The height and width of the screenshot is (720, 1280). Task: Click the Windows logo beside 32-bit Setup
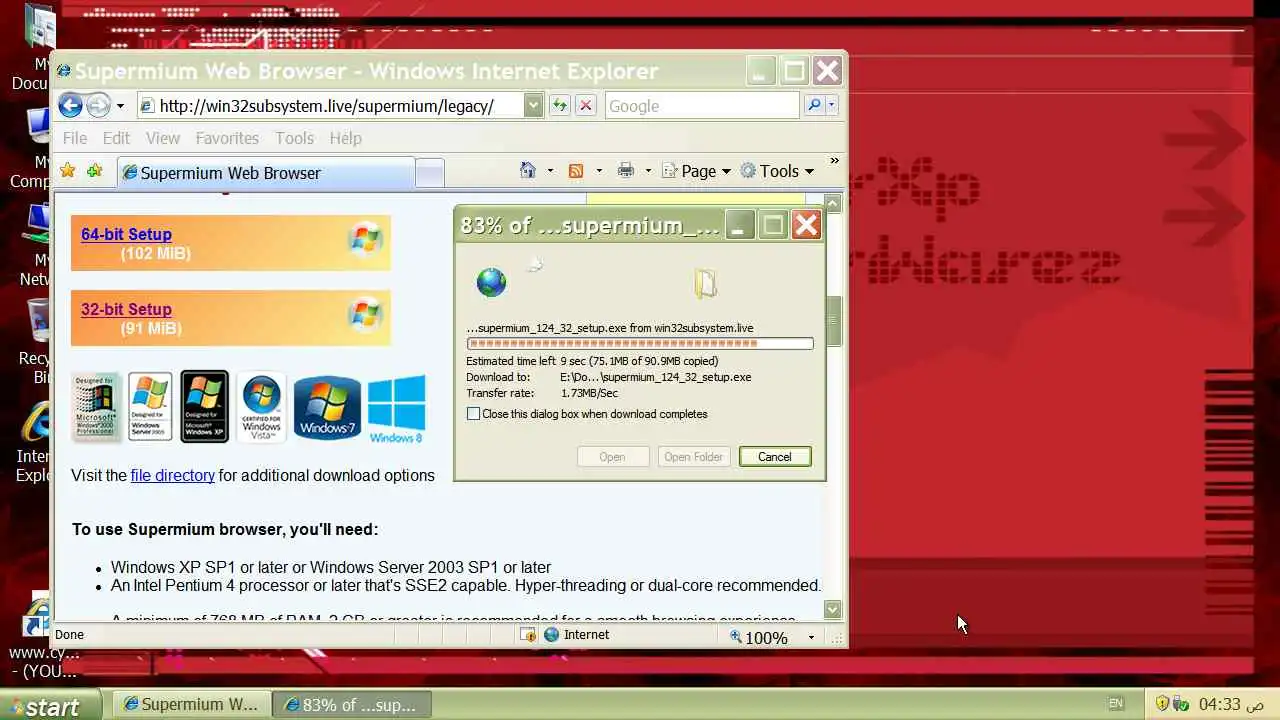click(x=365, y=315)
